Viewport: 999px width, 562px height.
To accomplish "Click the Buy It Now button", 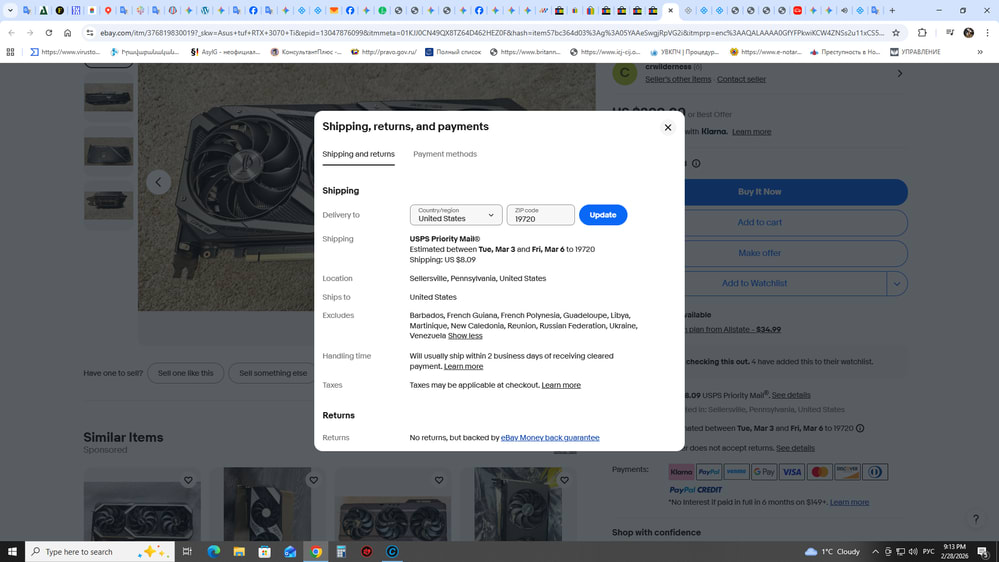I will (796, 192).
